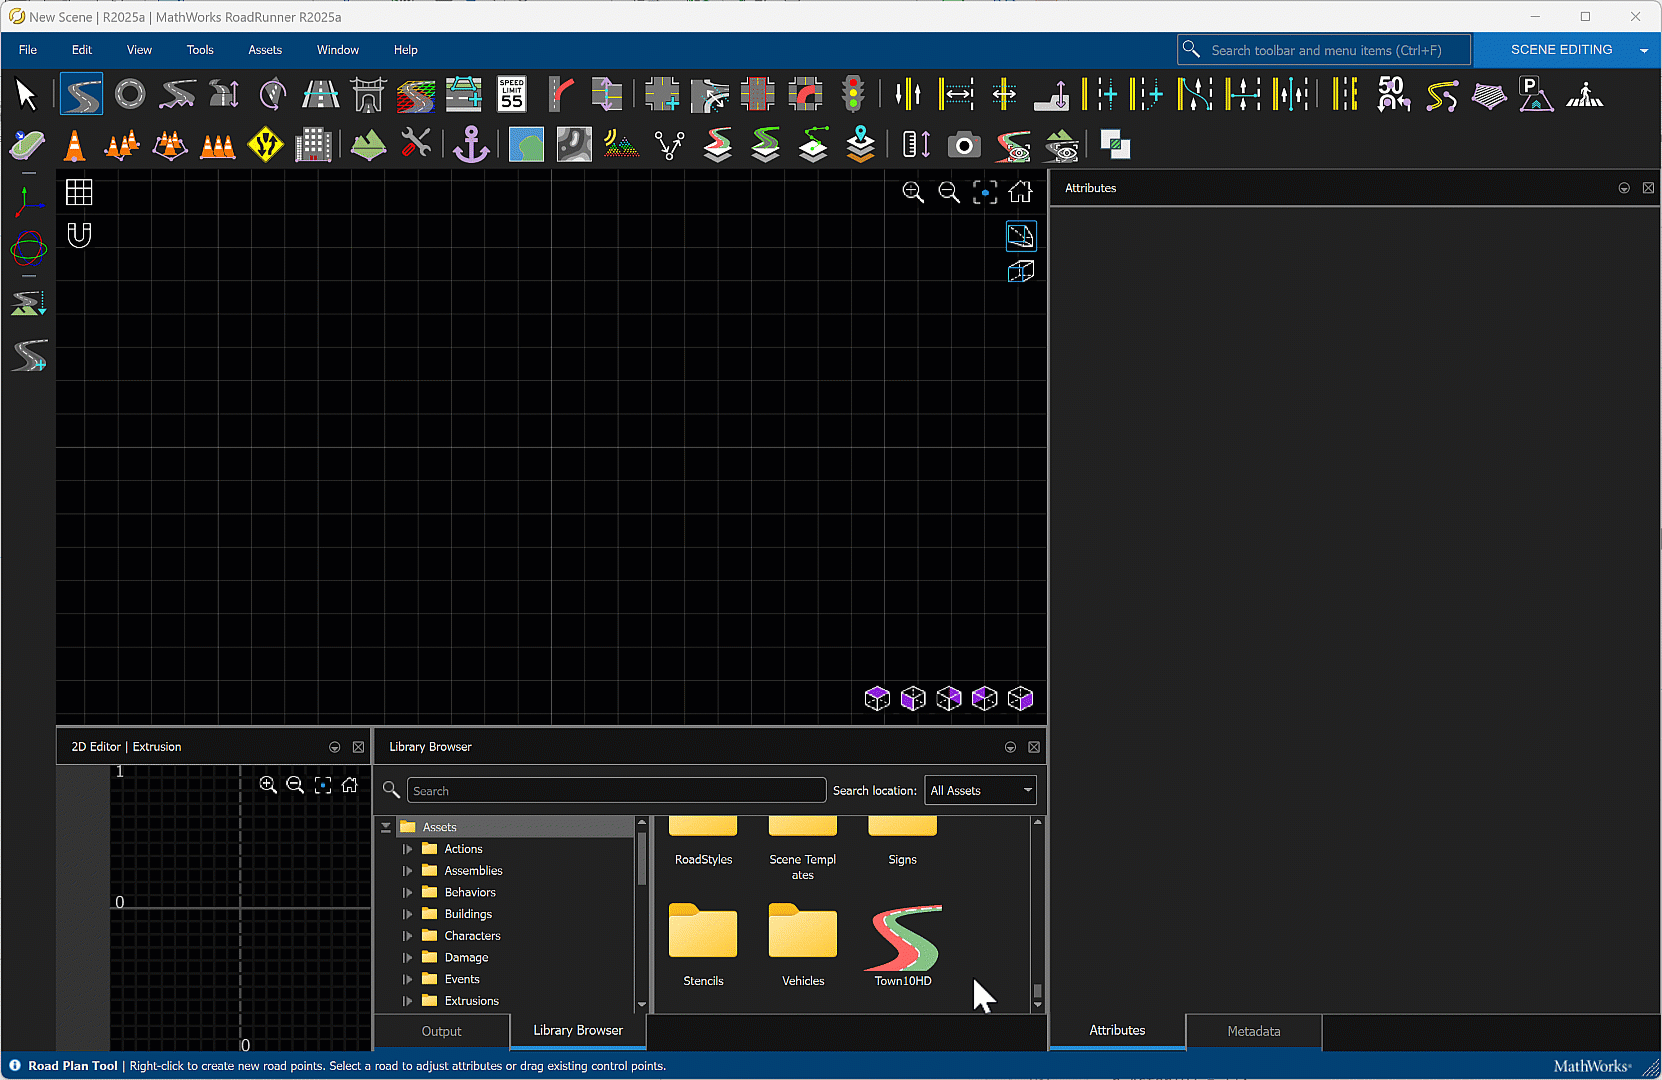Open the Assets menu
Viewport: 1662px width, 1080px height.
coord(265,50)
